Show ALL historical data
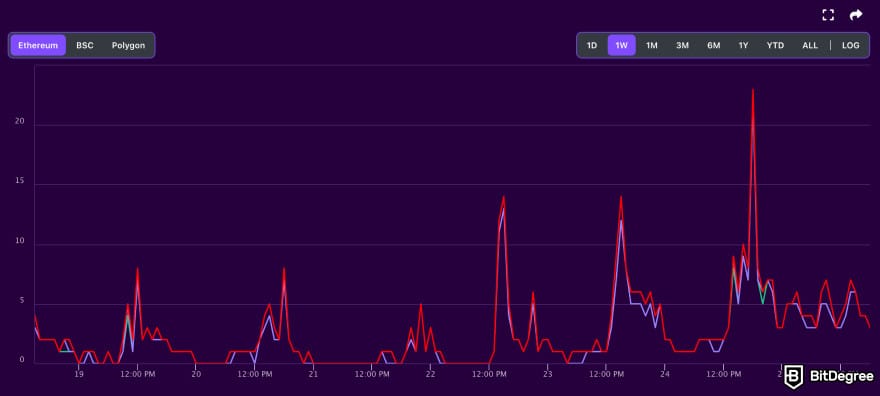The width and height of the screenshot is (880, 396). [x=810, y=45]
